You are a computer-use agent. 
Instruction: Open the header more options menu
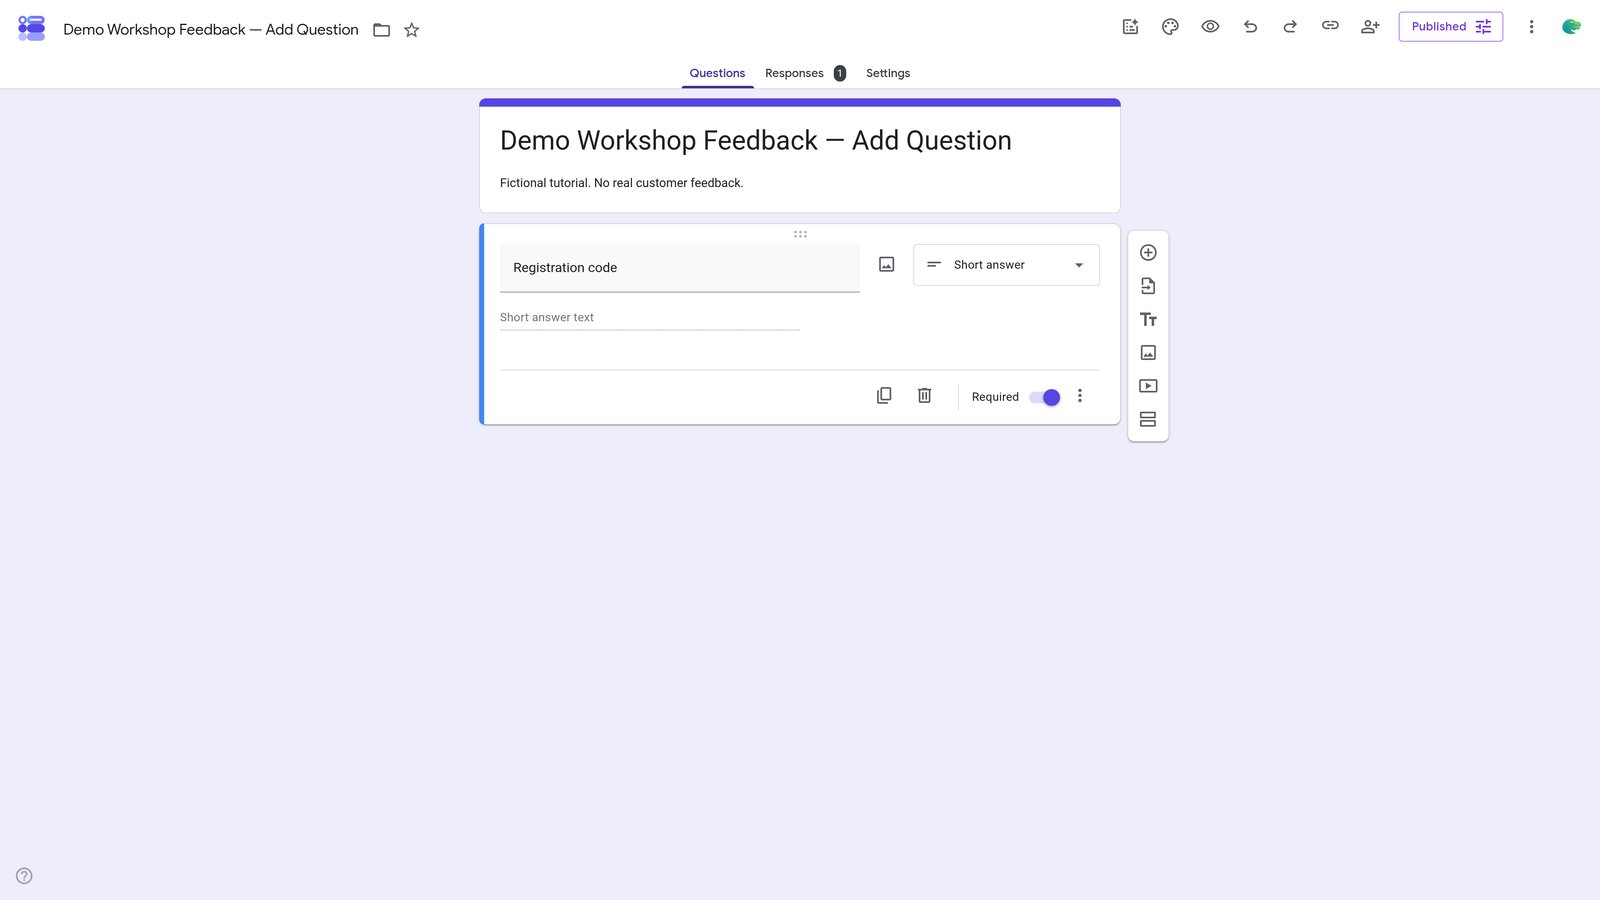pyautogui.click(x=1531, y=27)
